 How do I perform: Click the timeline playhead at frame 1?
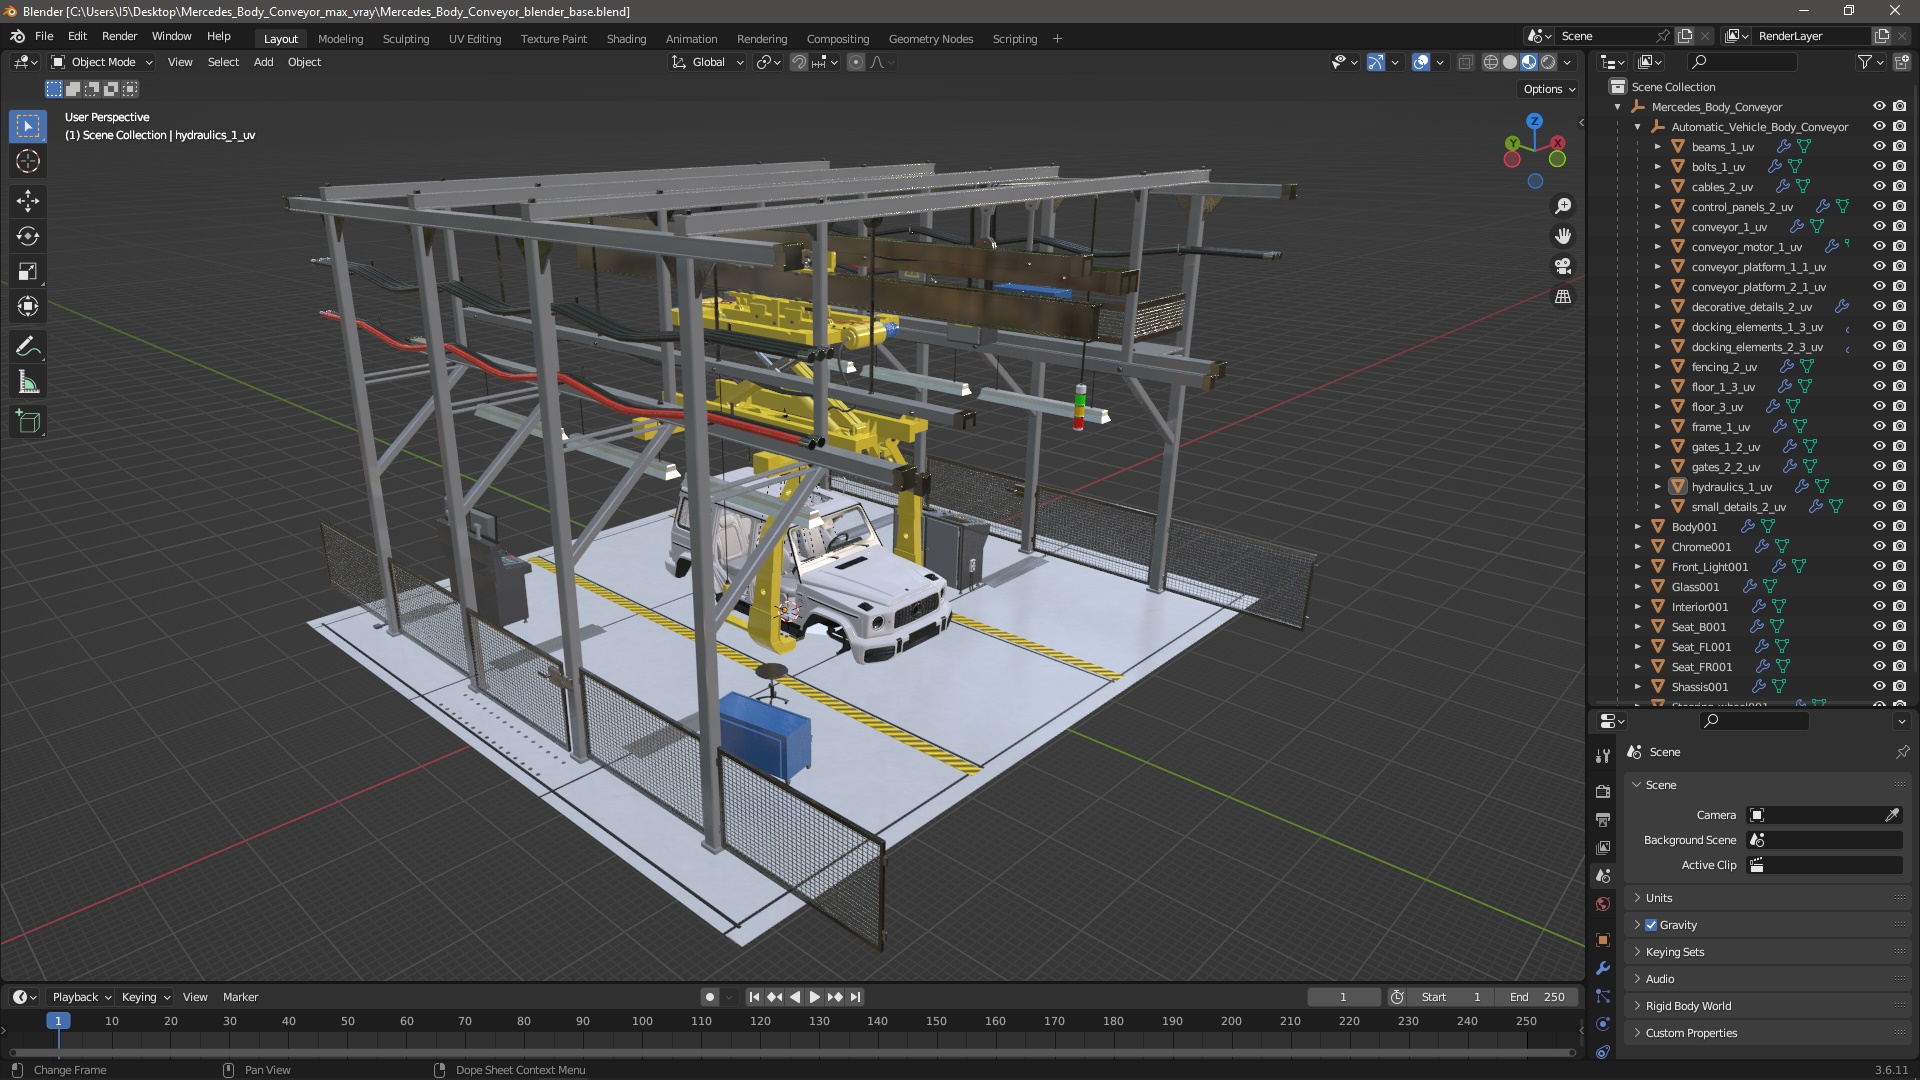[58, 1021]
